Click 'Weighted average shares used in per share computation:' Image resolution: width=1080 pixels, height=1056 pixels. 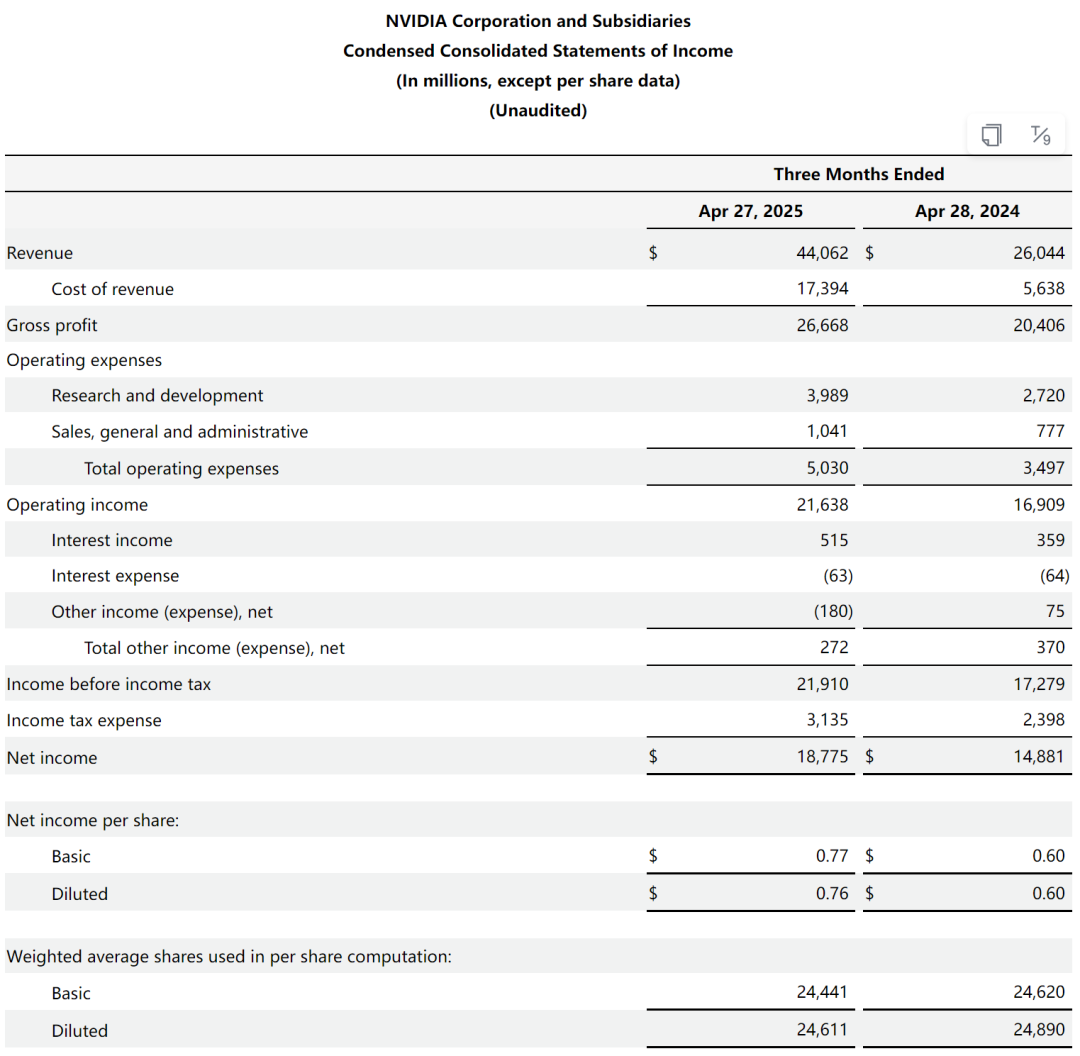(x=229, y=957)
